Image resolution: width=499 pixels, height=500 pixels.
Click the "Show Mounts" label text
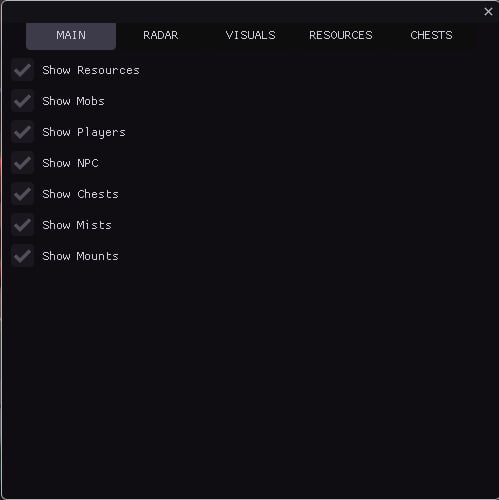tap(80, 256)
